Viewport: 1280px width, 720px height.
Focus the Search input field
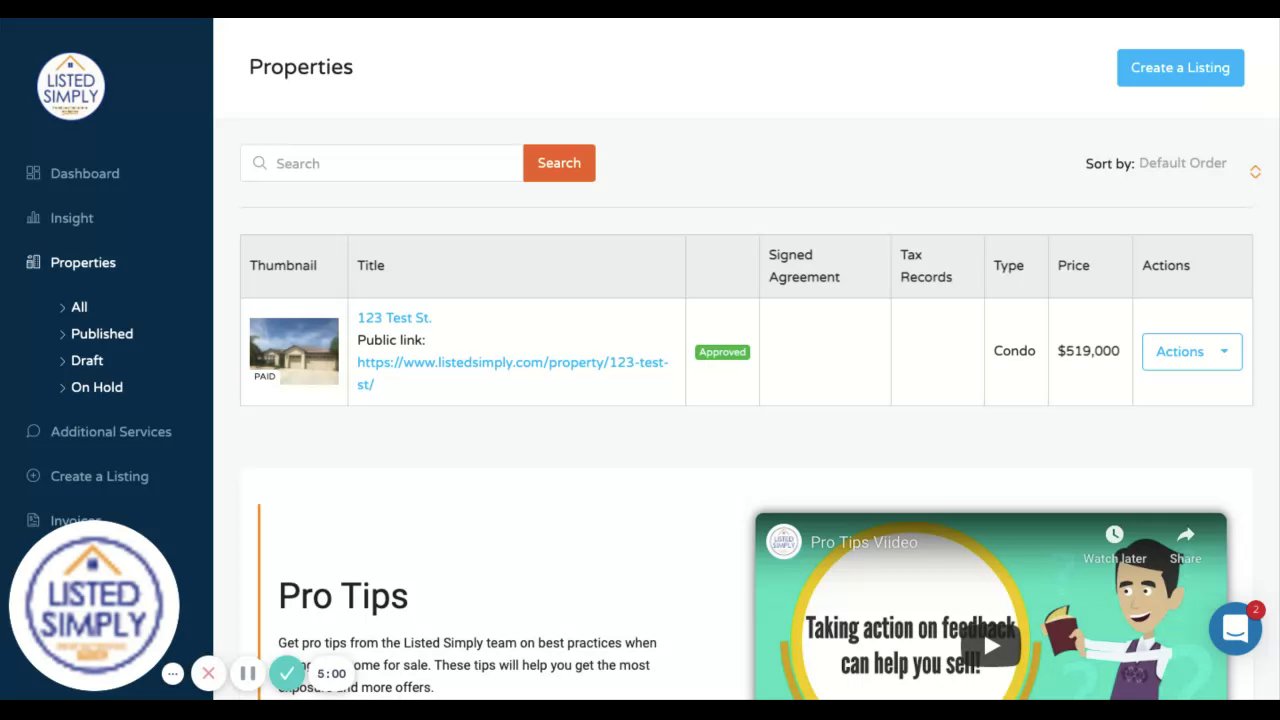(381, 163)
